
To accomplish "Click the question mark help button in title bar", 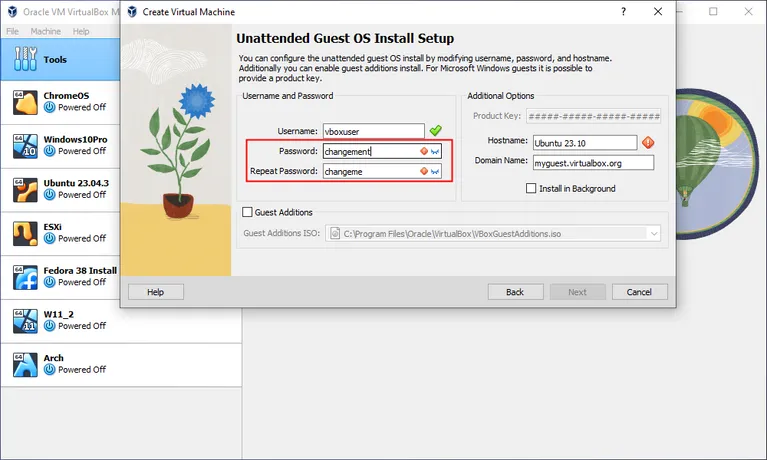I will [x=623, y=11].
